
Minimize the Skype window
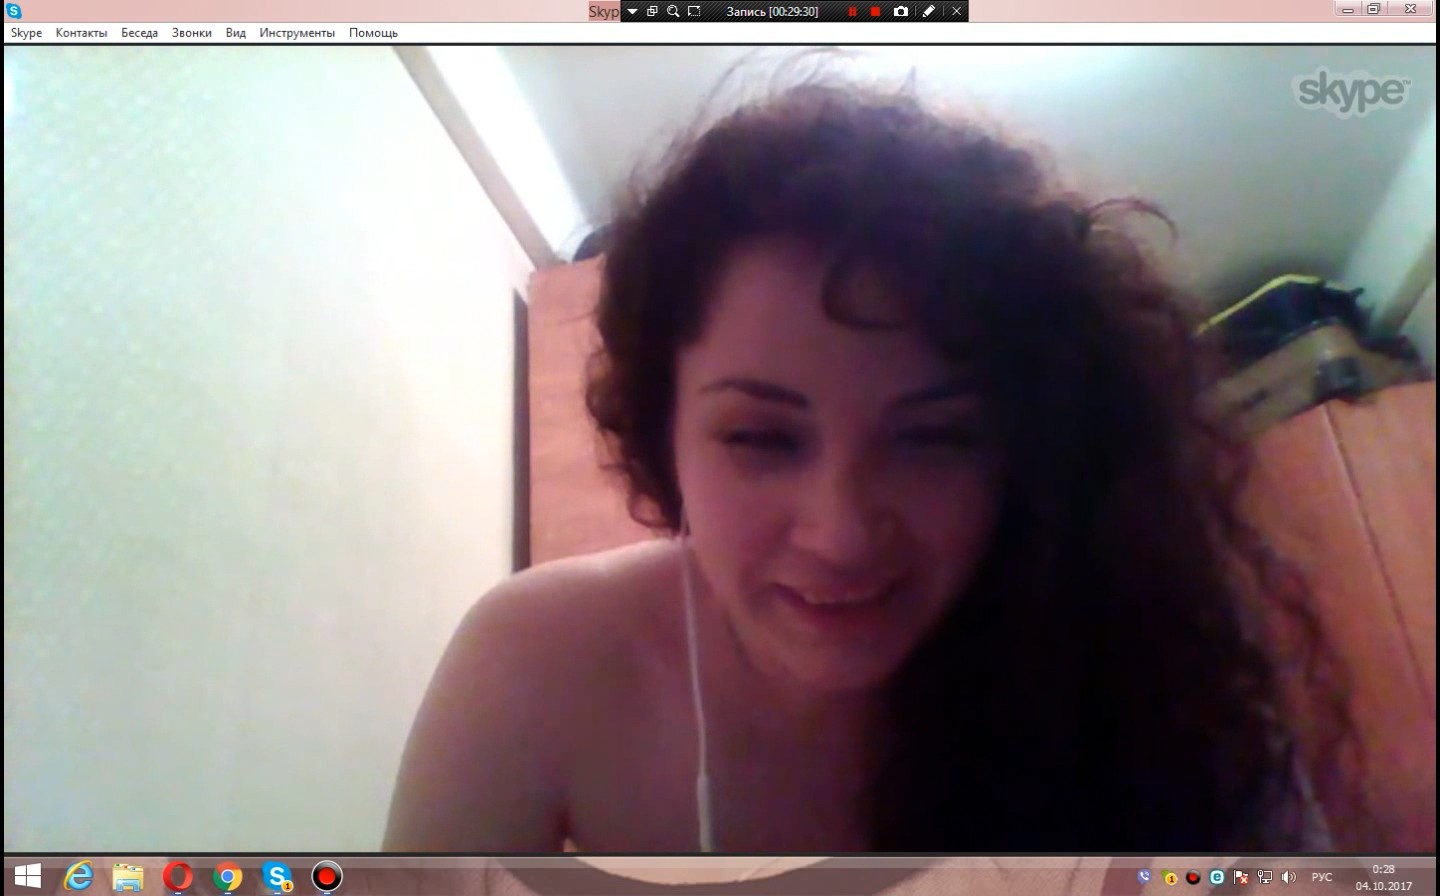(1348, 9)
